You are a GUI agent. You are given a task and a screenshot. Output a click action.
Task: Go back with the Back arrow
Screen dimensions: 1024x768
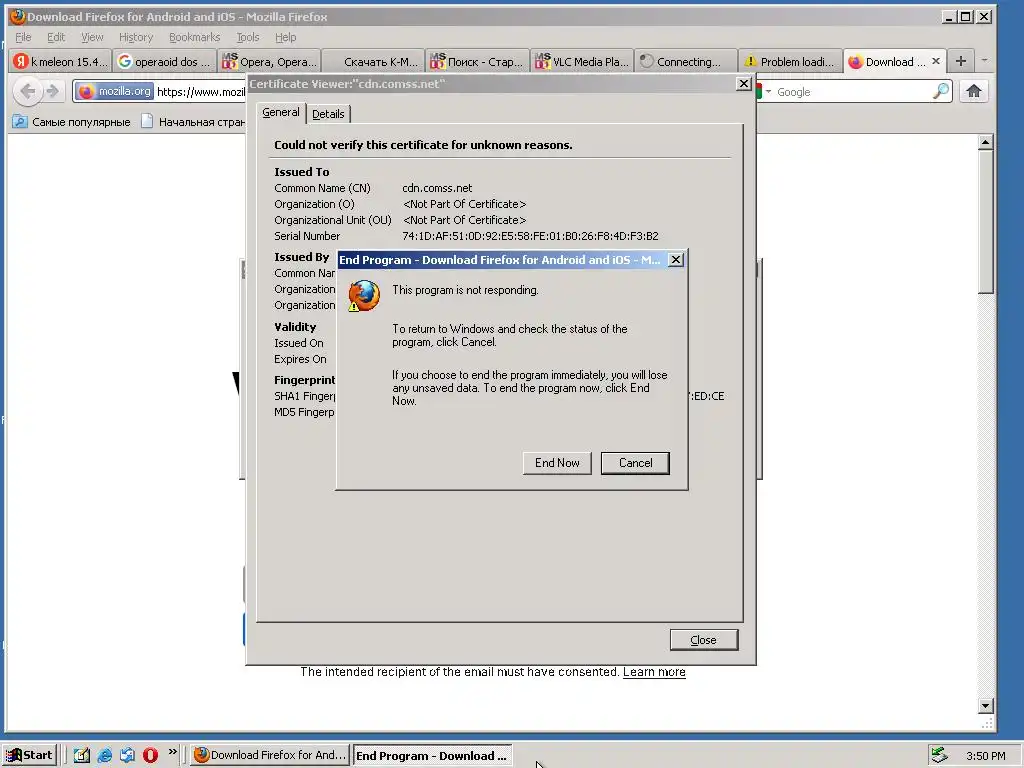[x=27, y=91]
